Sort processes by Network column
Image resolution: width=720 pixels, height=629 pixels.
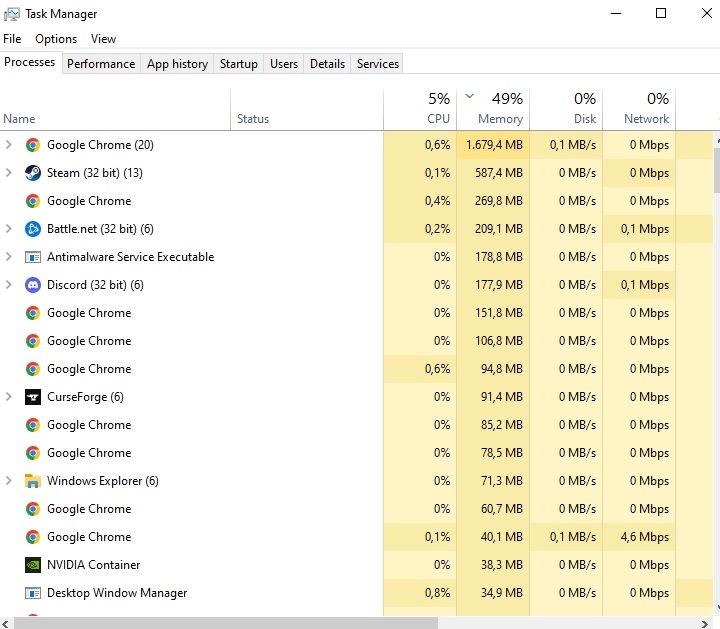tap(639, 110)
